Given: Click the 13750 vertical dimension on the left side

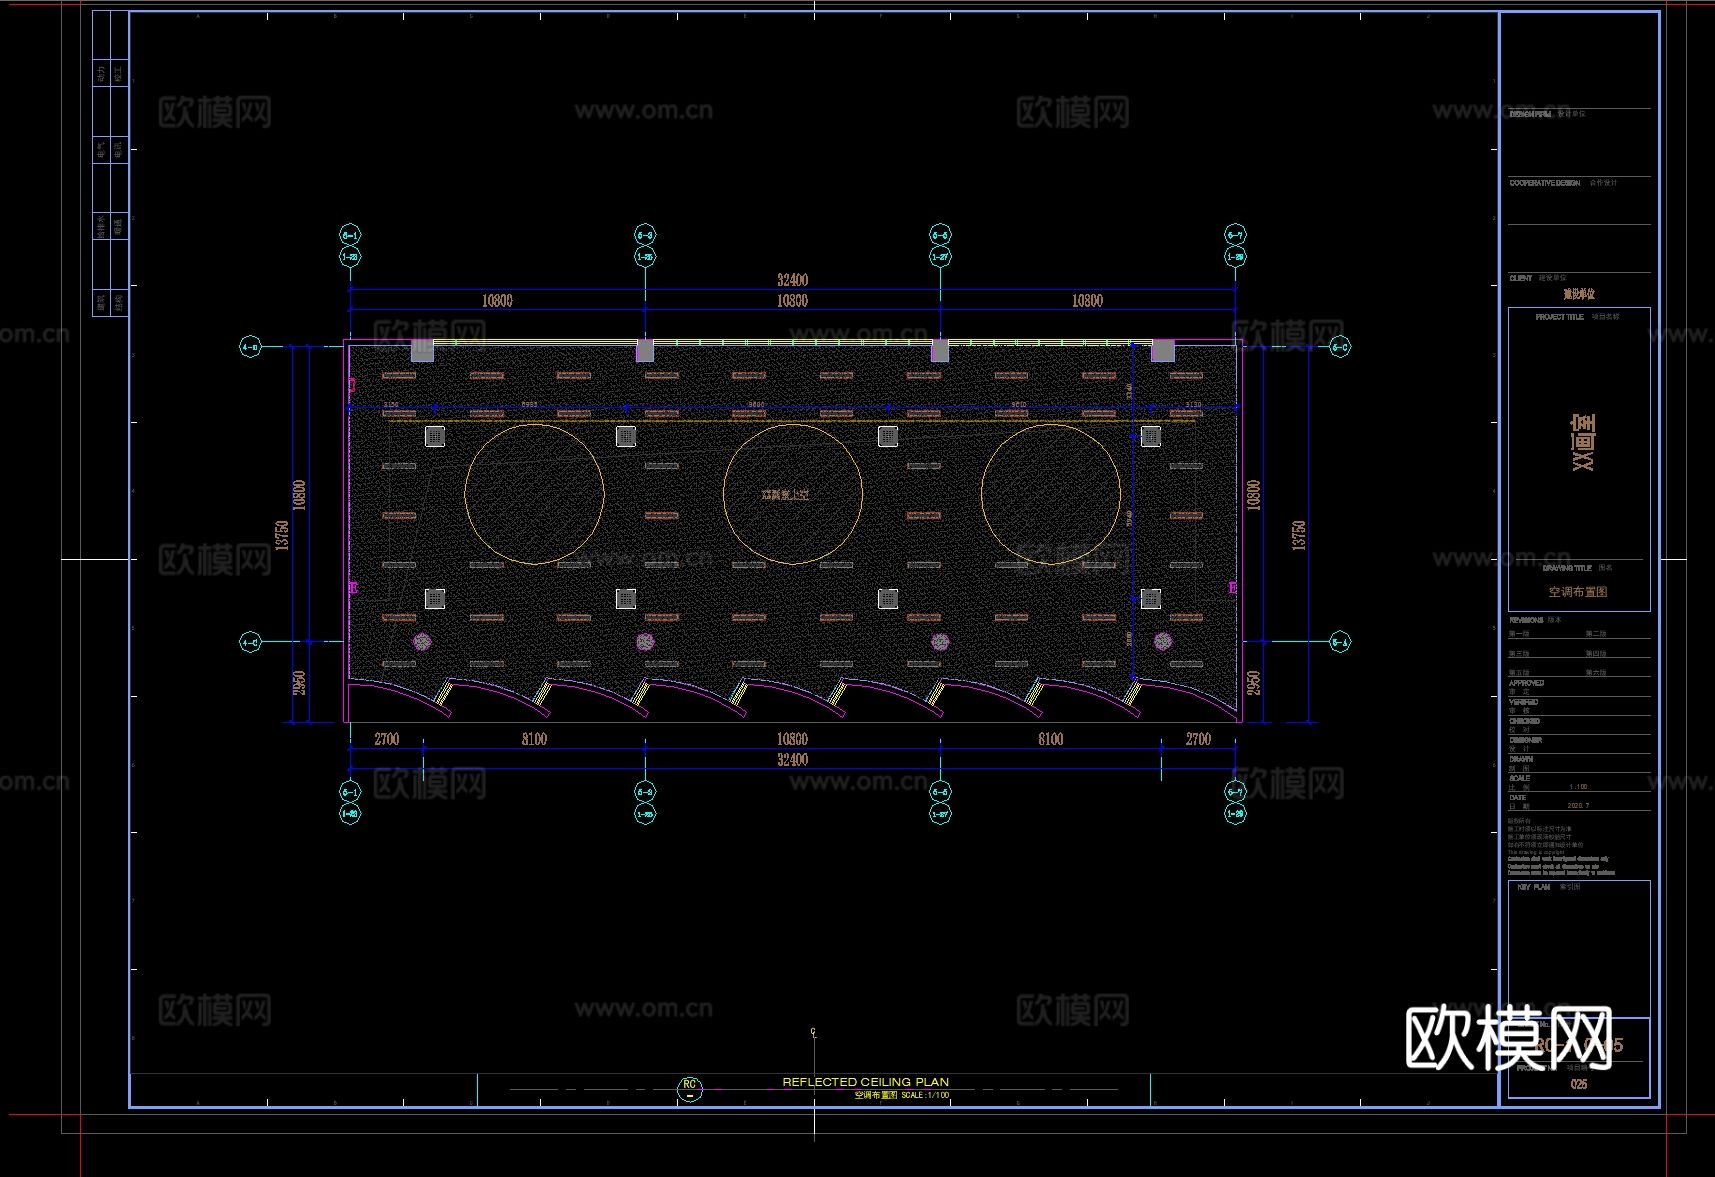Looking at the screenshot, I should click(x=282, y=534).
